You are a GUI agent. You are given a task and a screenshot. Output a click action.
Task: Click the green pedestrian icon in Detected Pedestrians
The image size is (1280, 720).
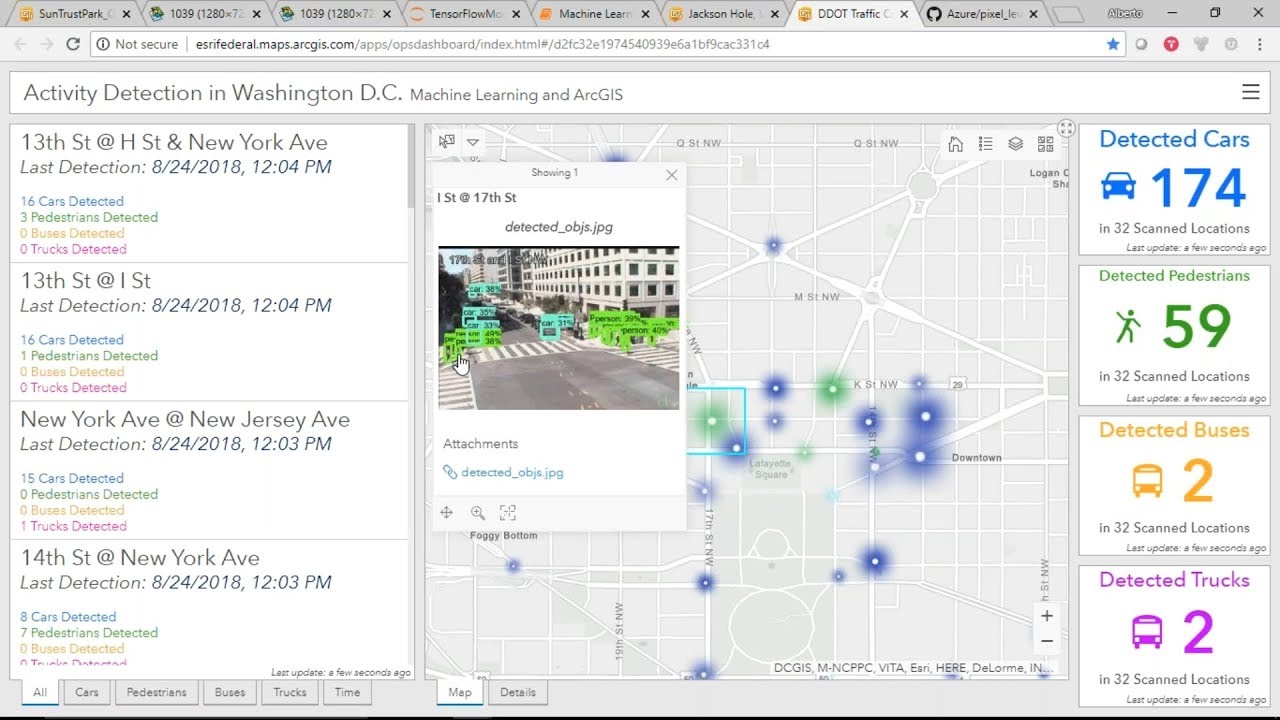click(x=1128, y=326)
